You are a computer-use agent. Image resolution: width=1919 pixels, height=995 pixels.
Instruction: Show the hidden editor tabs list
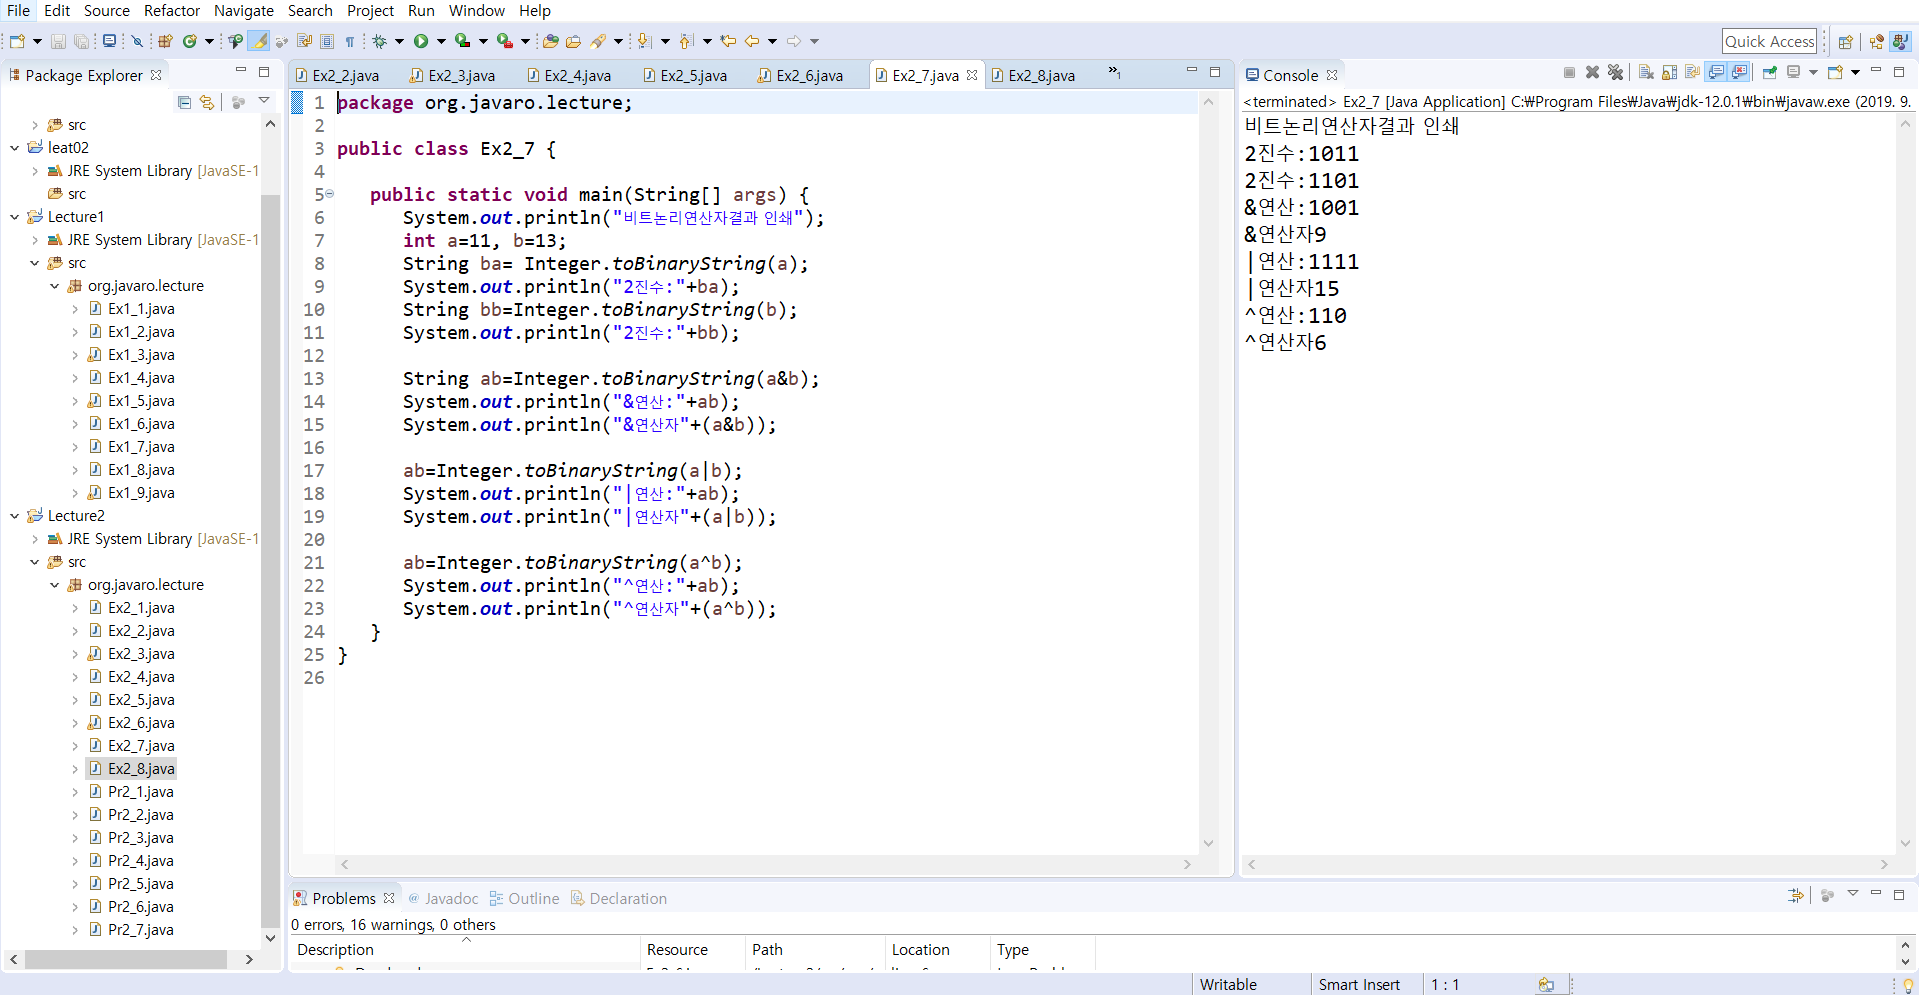[x=1114, y=73]
